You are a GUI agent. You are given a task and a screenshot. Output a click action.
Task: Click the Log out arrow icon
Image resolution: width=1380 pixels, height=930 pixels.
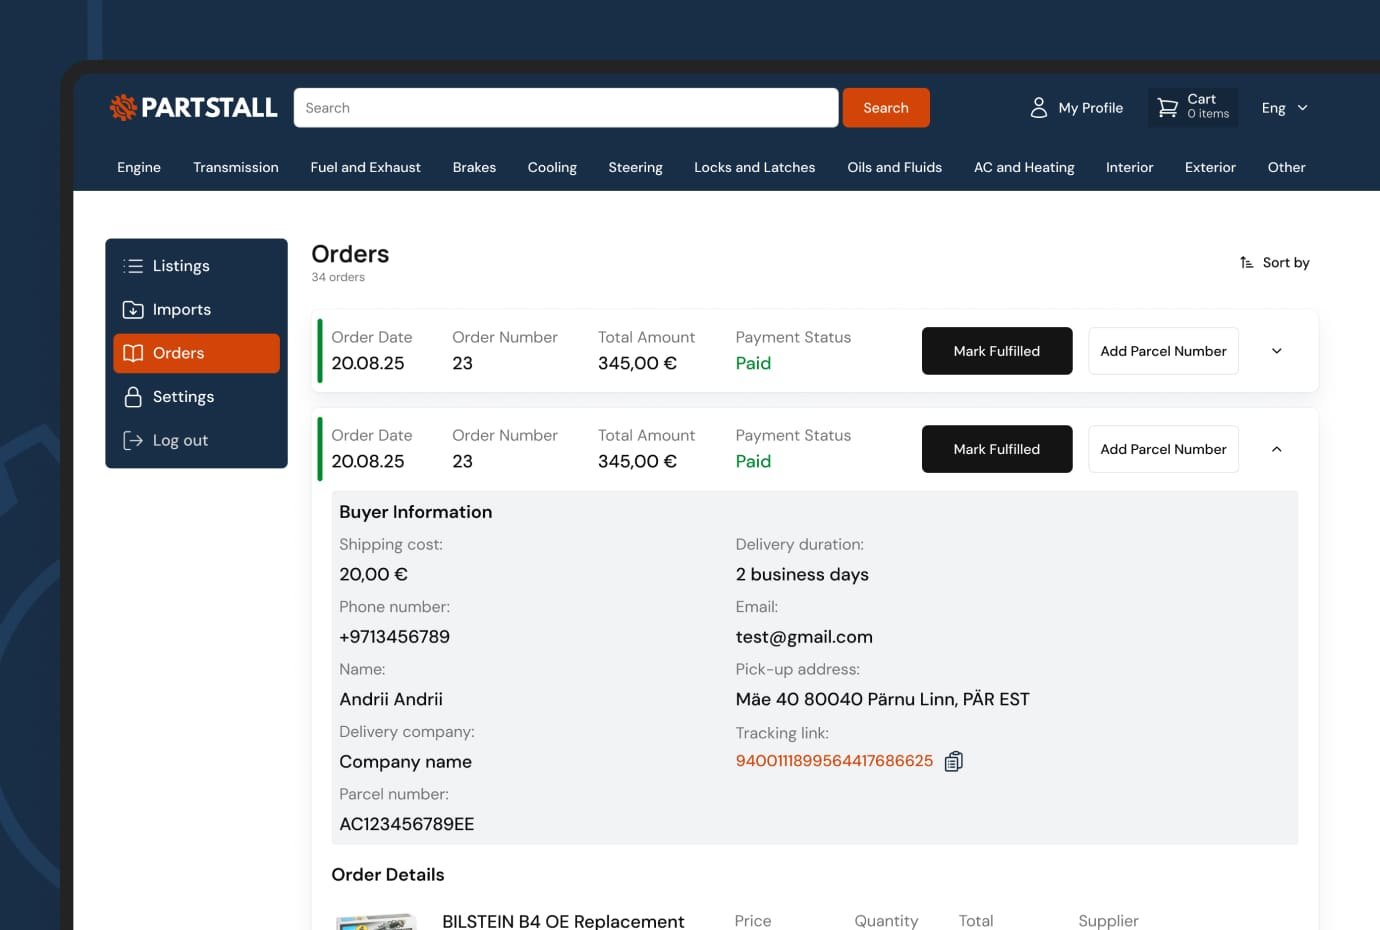pos(133,440)
